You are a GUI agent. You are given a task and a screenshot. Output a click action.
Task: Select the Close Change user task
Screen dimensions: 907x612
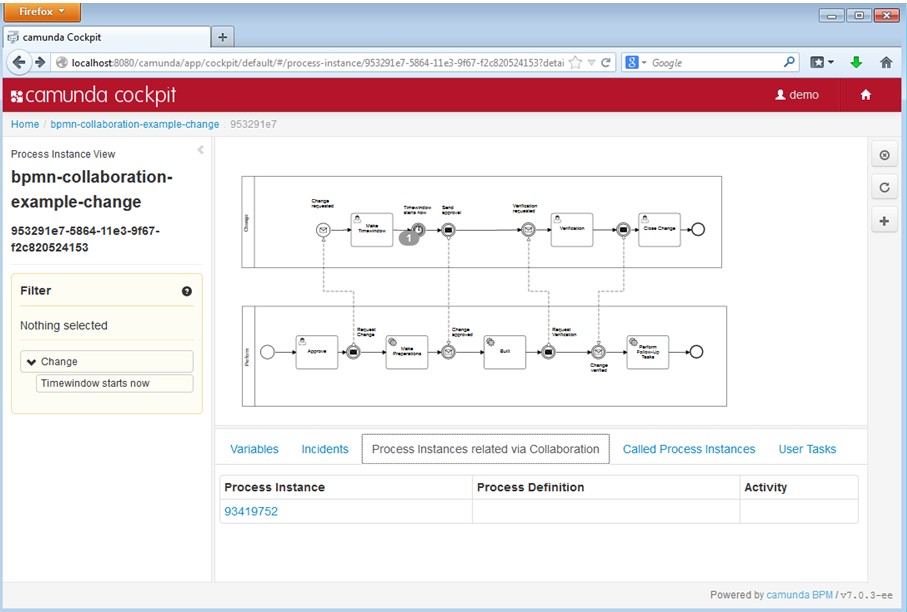(x=659, y=230)
